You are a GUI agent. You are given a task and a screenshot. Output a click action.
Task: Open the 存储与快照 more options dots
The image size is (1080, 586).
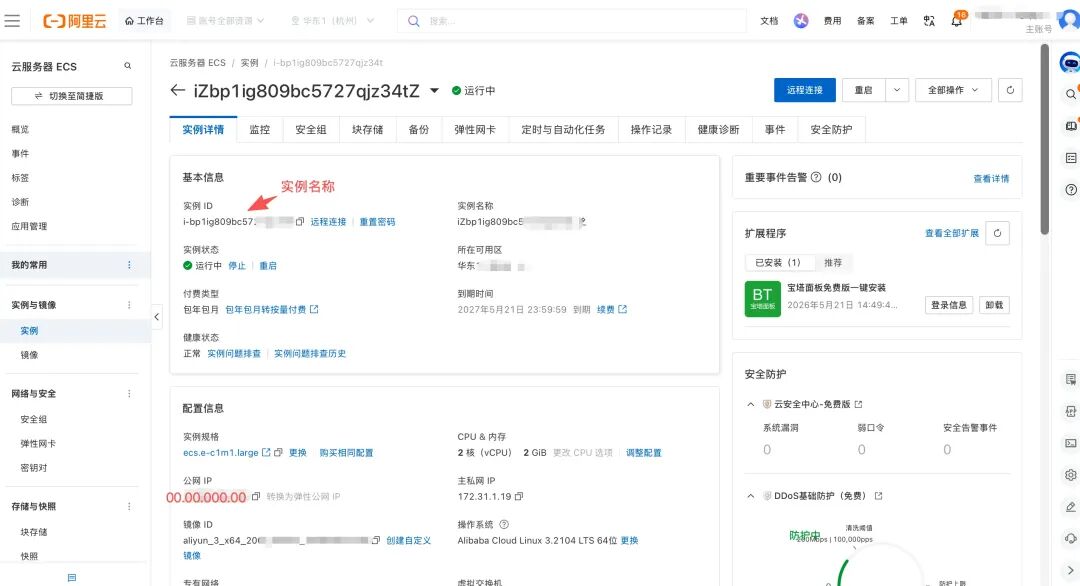click(129, 507)
